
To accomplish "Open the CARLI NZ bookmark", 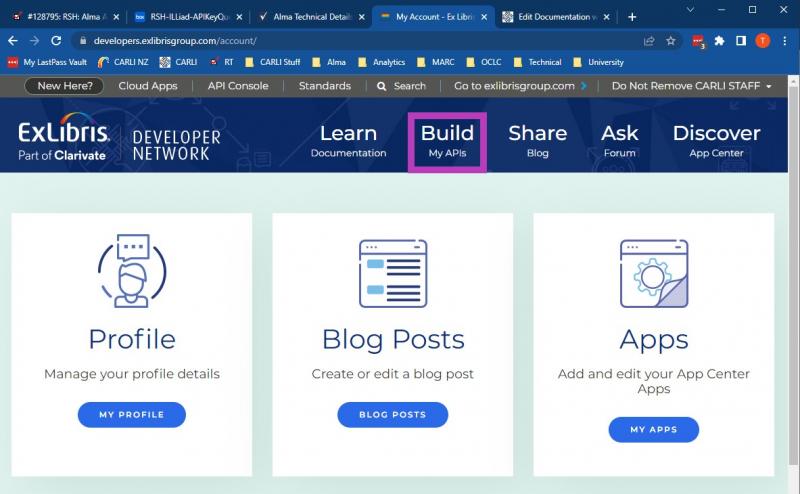I will [x=123, y=62].
